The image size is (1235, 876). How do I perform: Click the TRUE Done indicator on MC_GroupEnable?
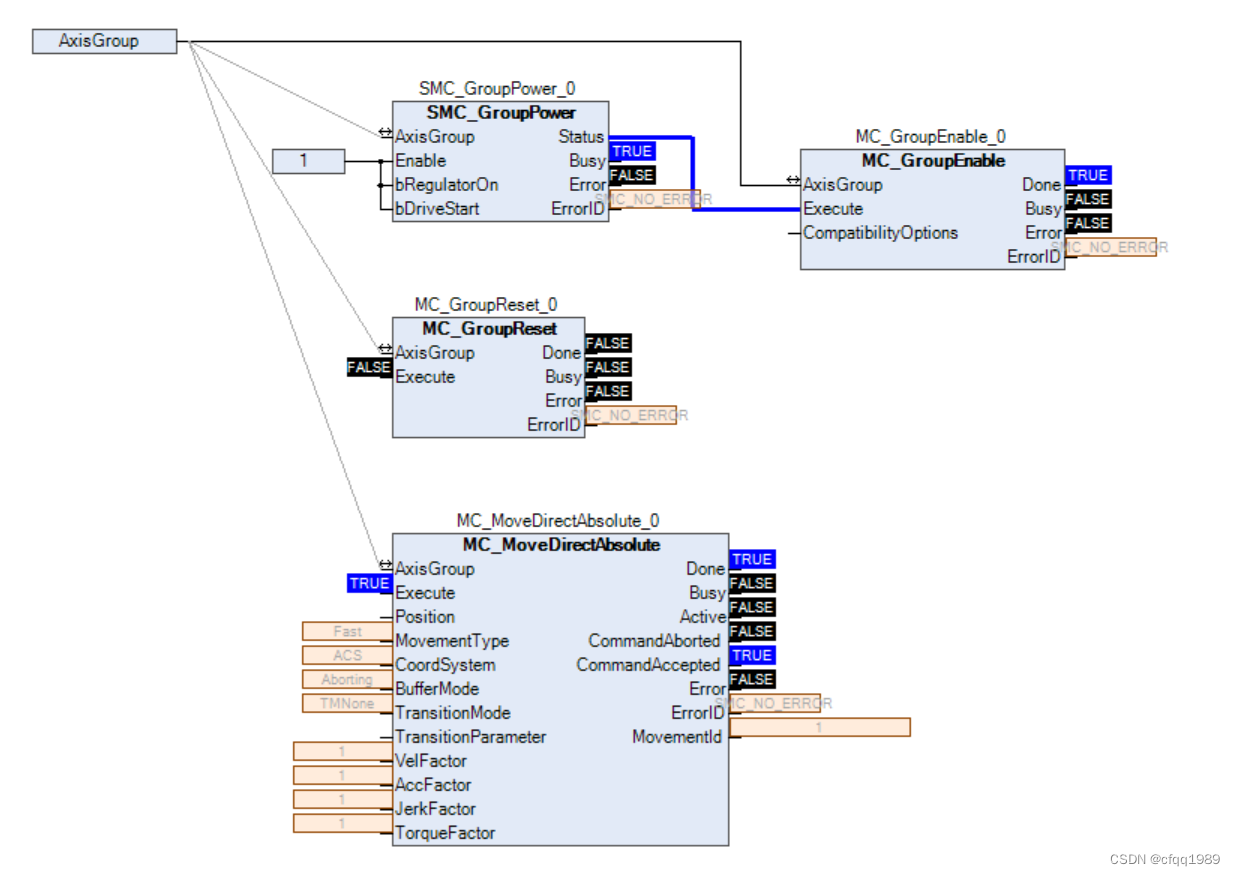(x=1087, y=175)
